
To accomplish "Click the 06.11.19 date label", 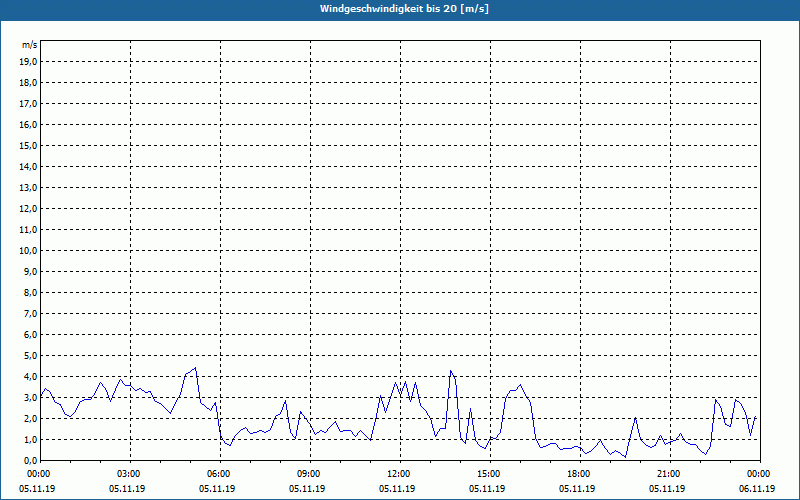I will pyautogui.click(x=757, y=489).
